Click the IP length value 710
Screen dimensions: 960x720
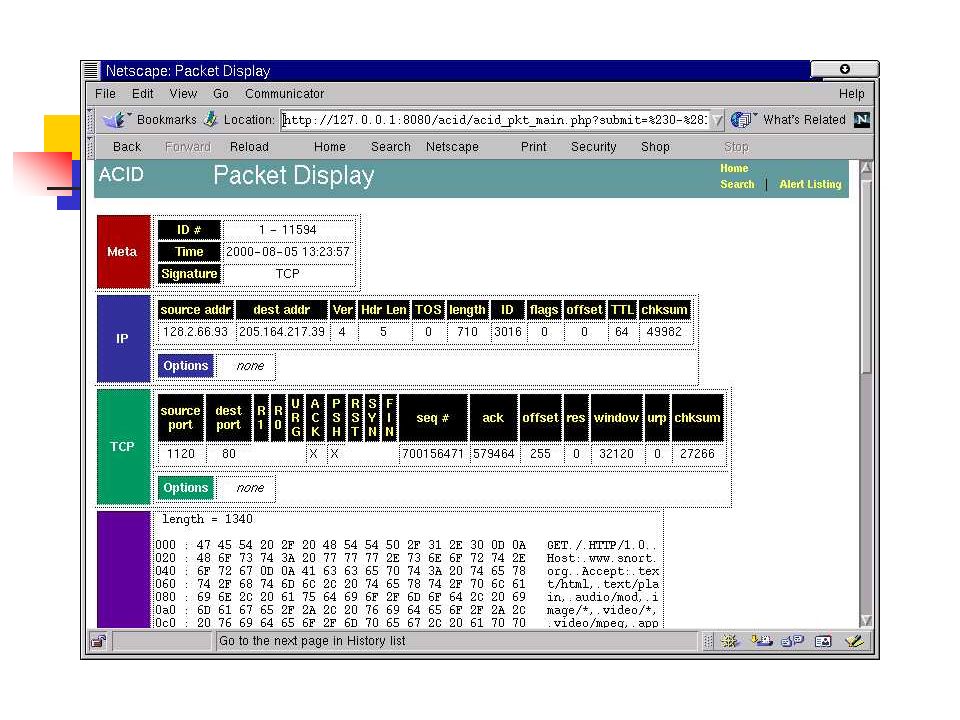click(467, 332)
